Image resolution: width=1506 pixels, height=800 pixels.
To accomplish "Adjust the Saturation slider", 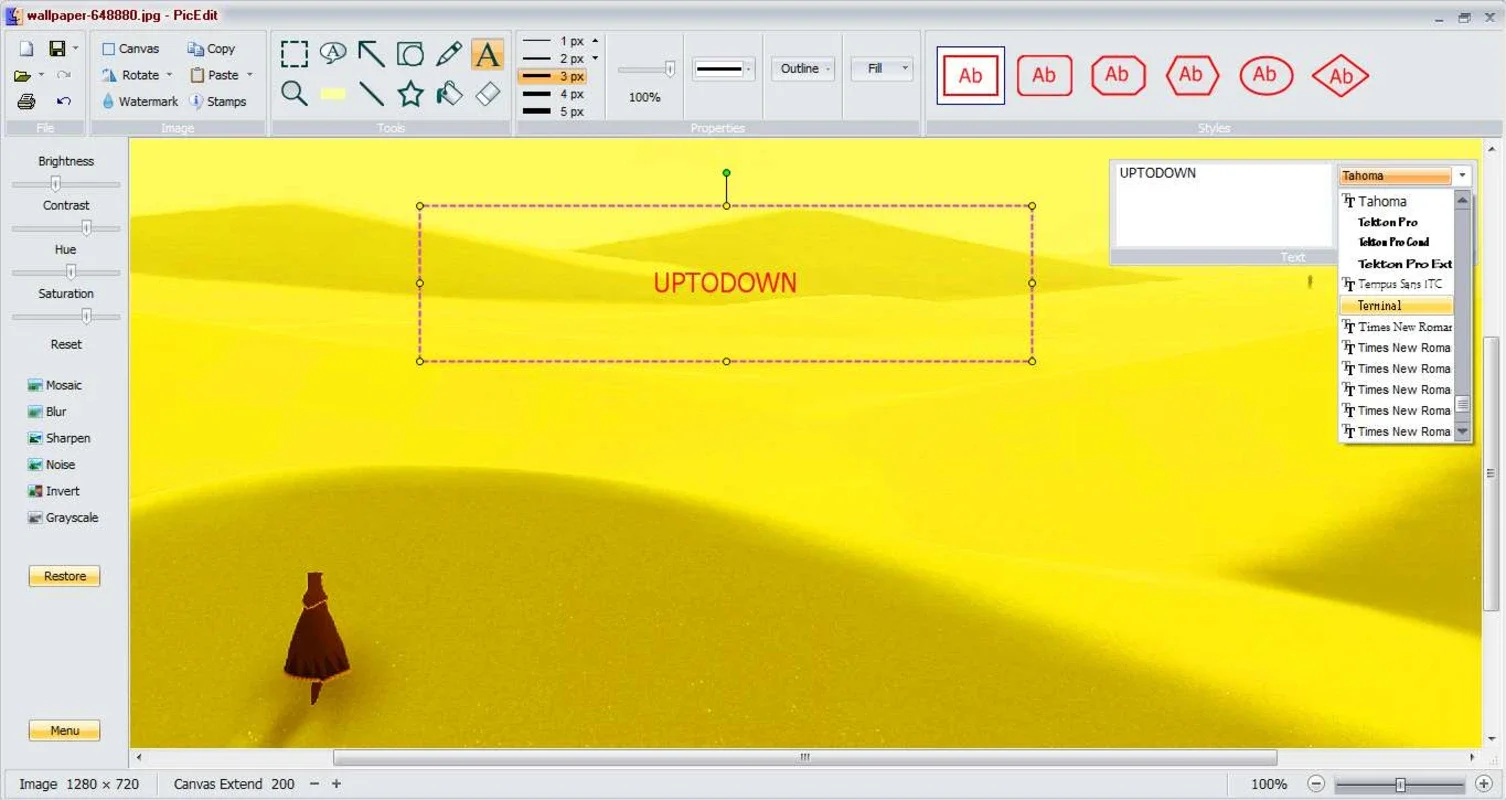I will coord(87,316).
